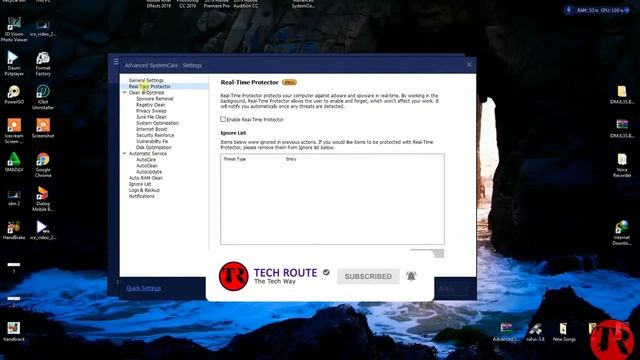The height and width of the screenshot is (360, 640).
Task: Open the rufus-3.8 desktop icon
Action: click(535, 332)
